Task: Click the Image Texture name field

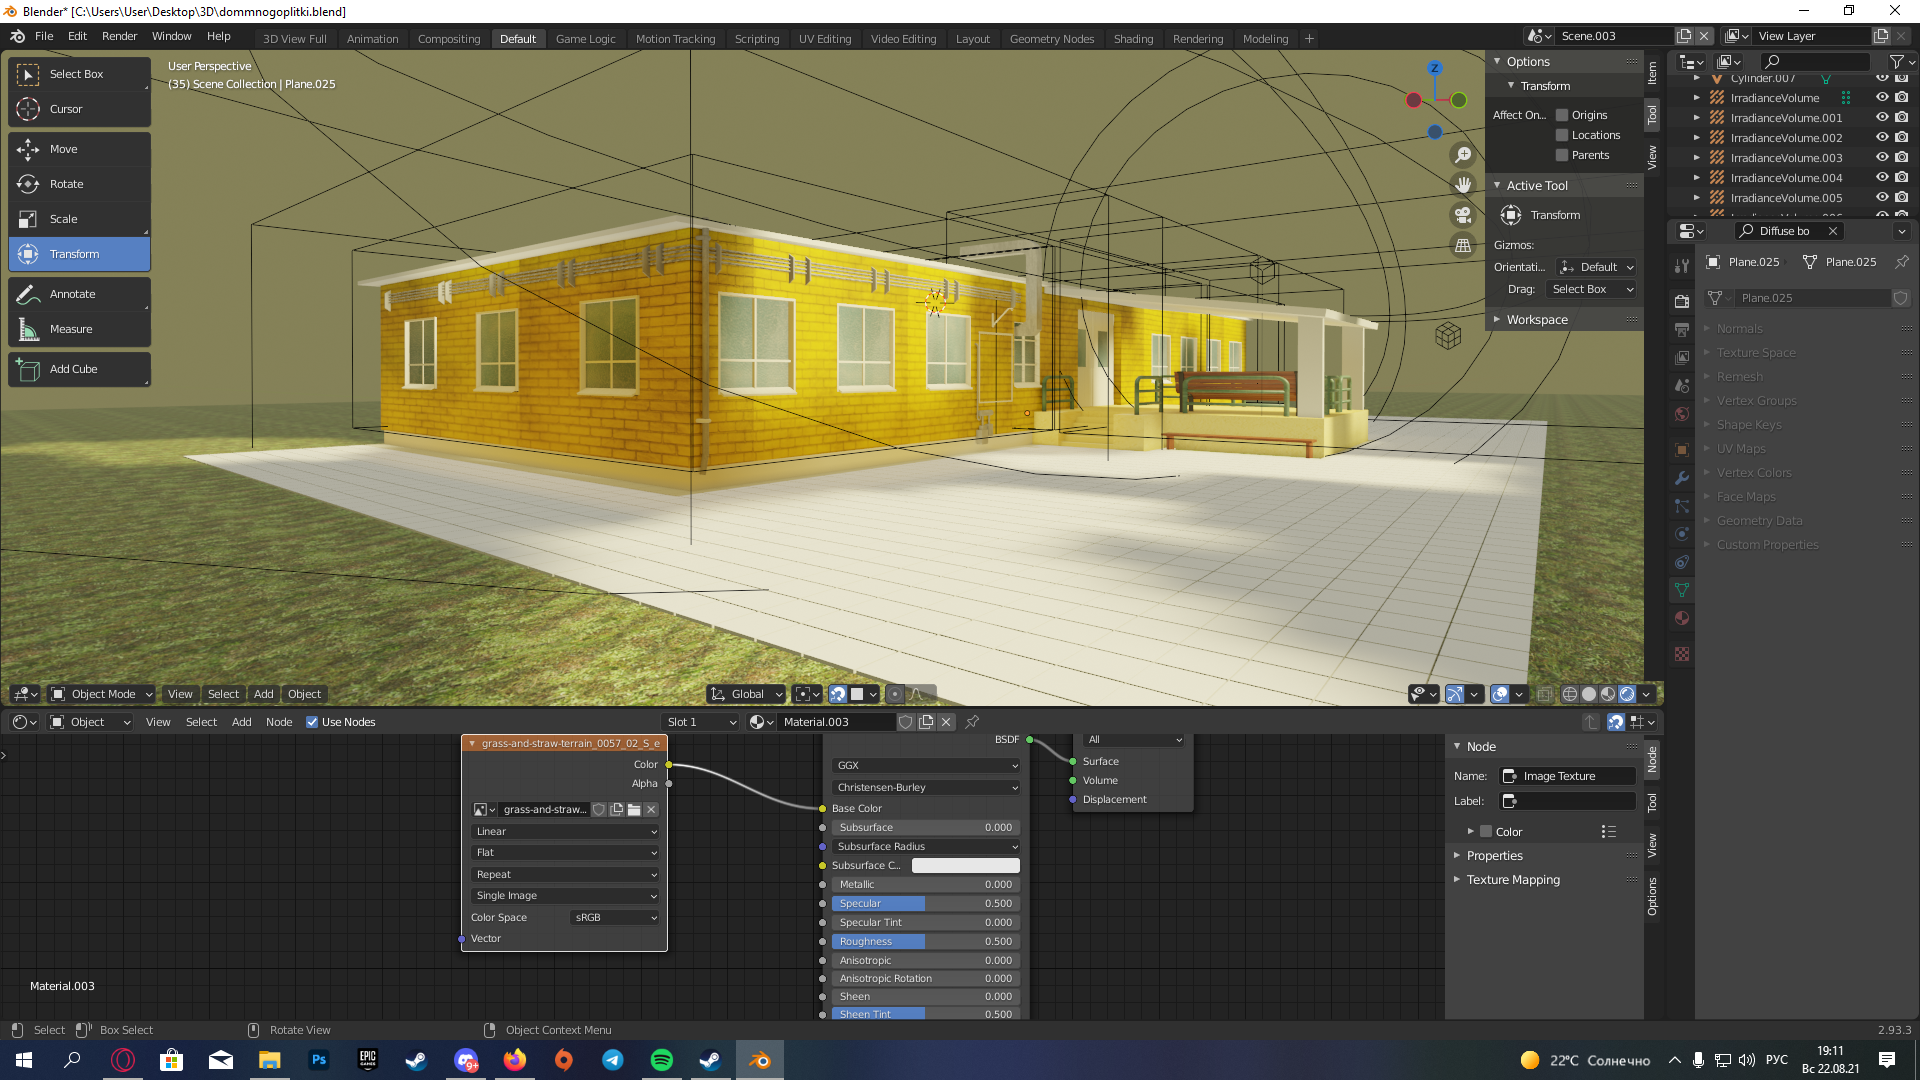Action: click(1569, 776)
